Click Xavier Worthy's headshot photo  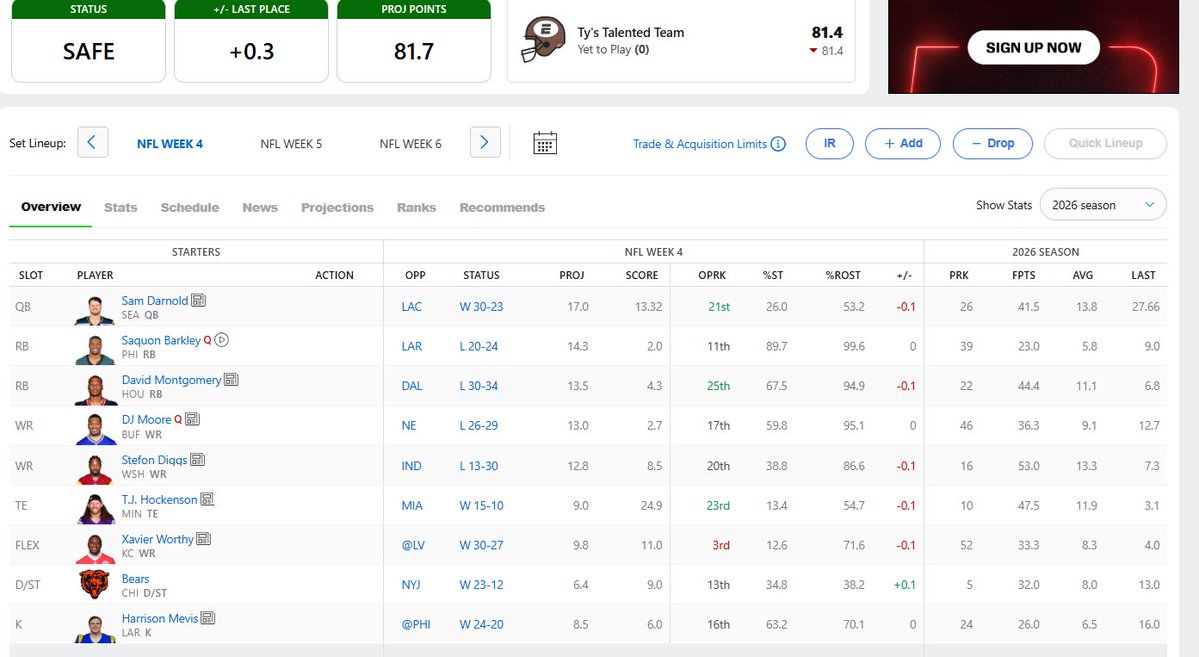click(96, 546)
